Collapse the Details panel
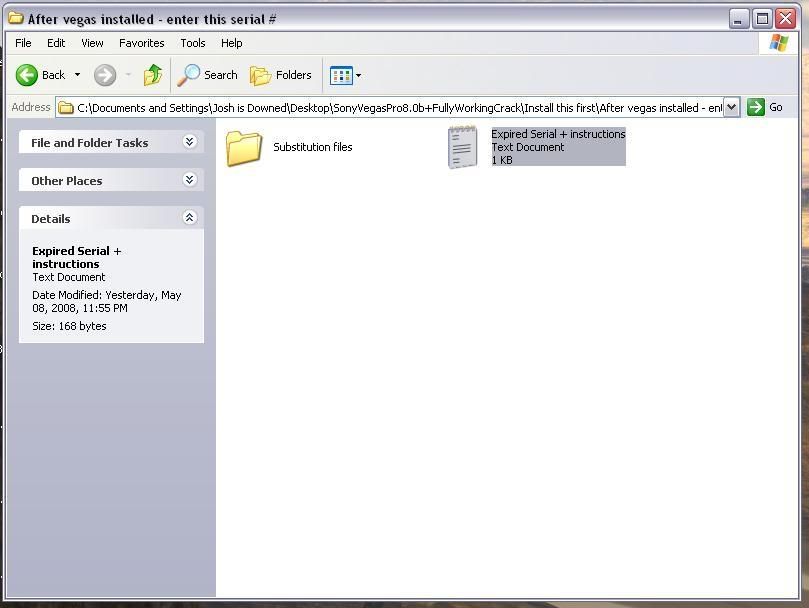Screen dimensions: 809x608 (189, 217)
